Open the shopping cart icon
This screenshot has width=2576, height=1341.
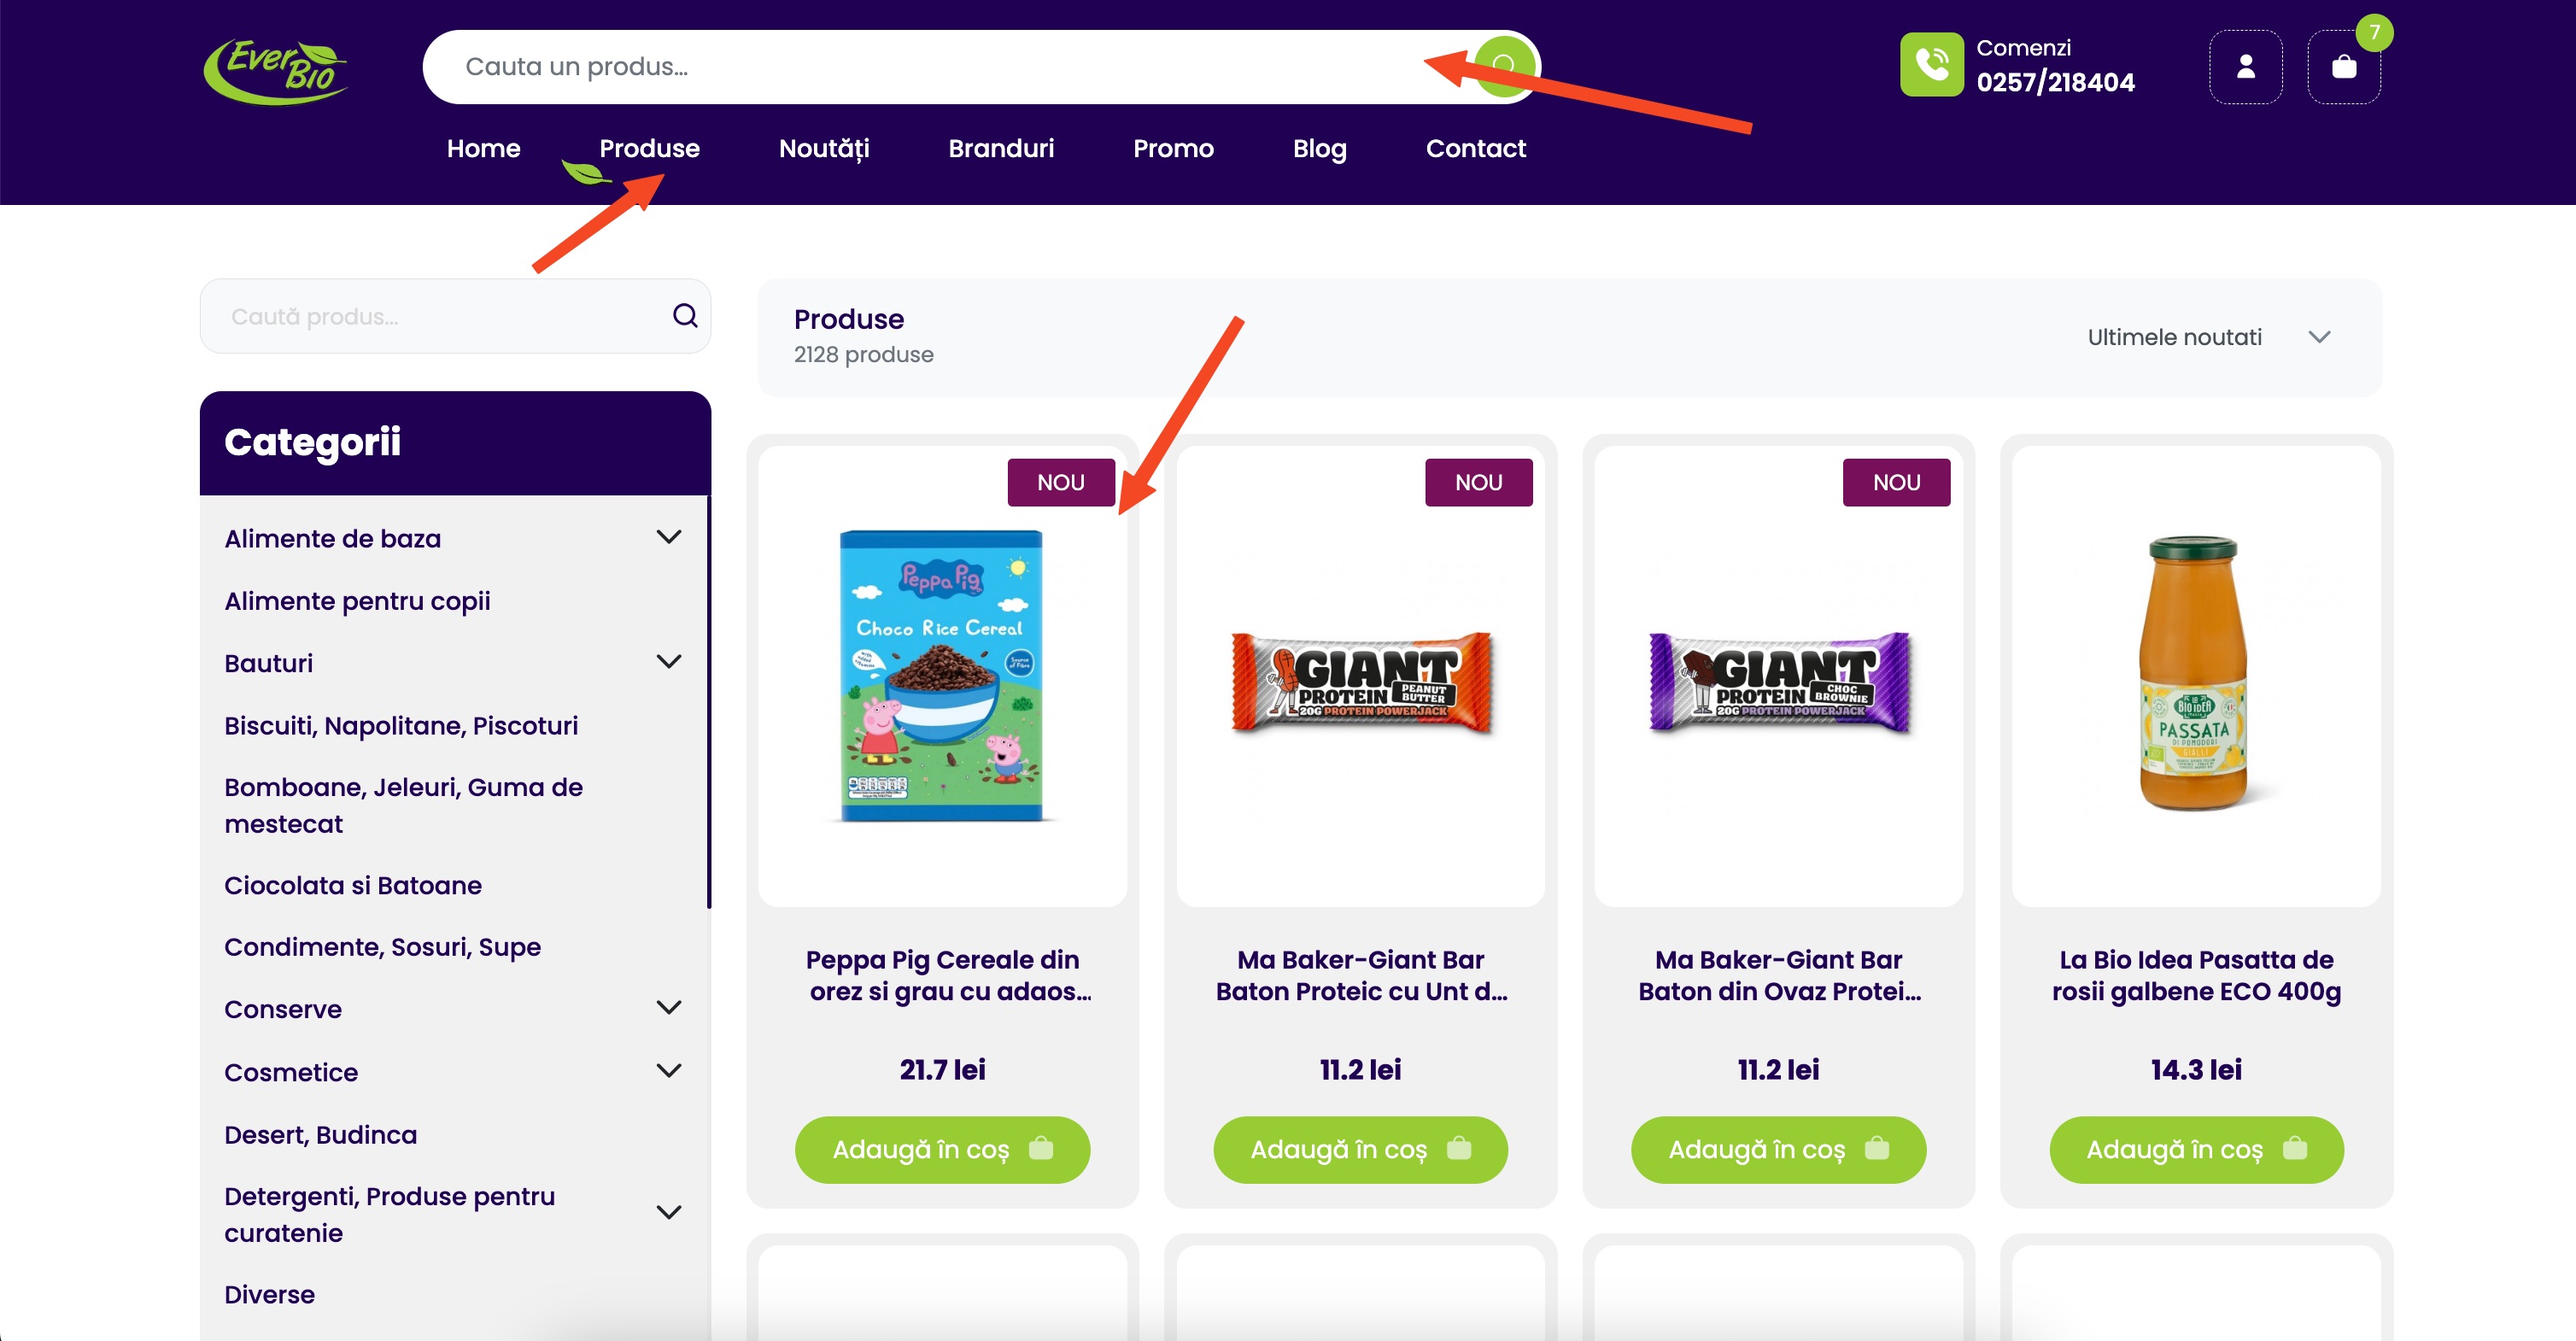[2343, 67]
